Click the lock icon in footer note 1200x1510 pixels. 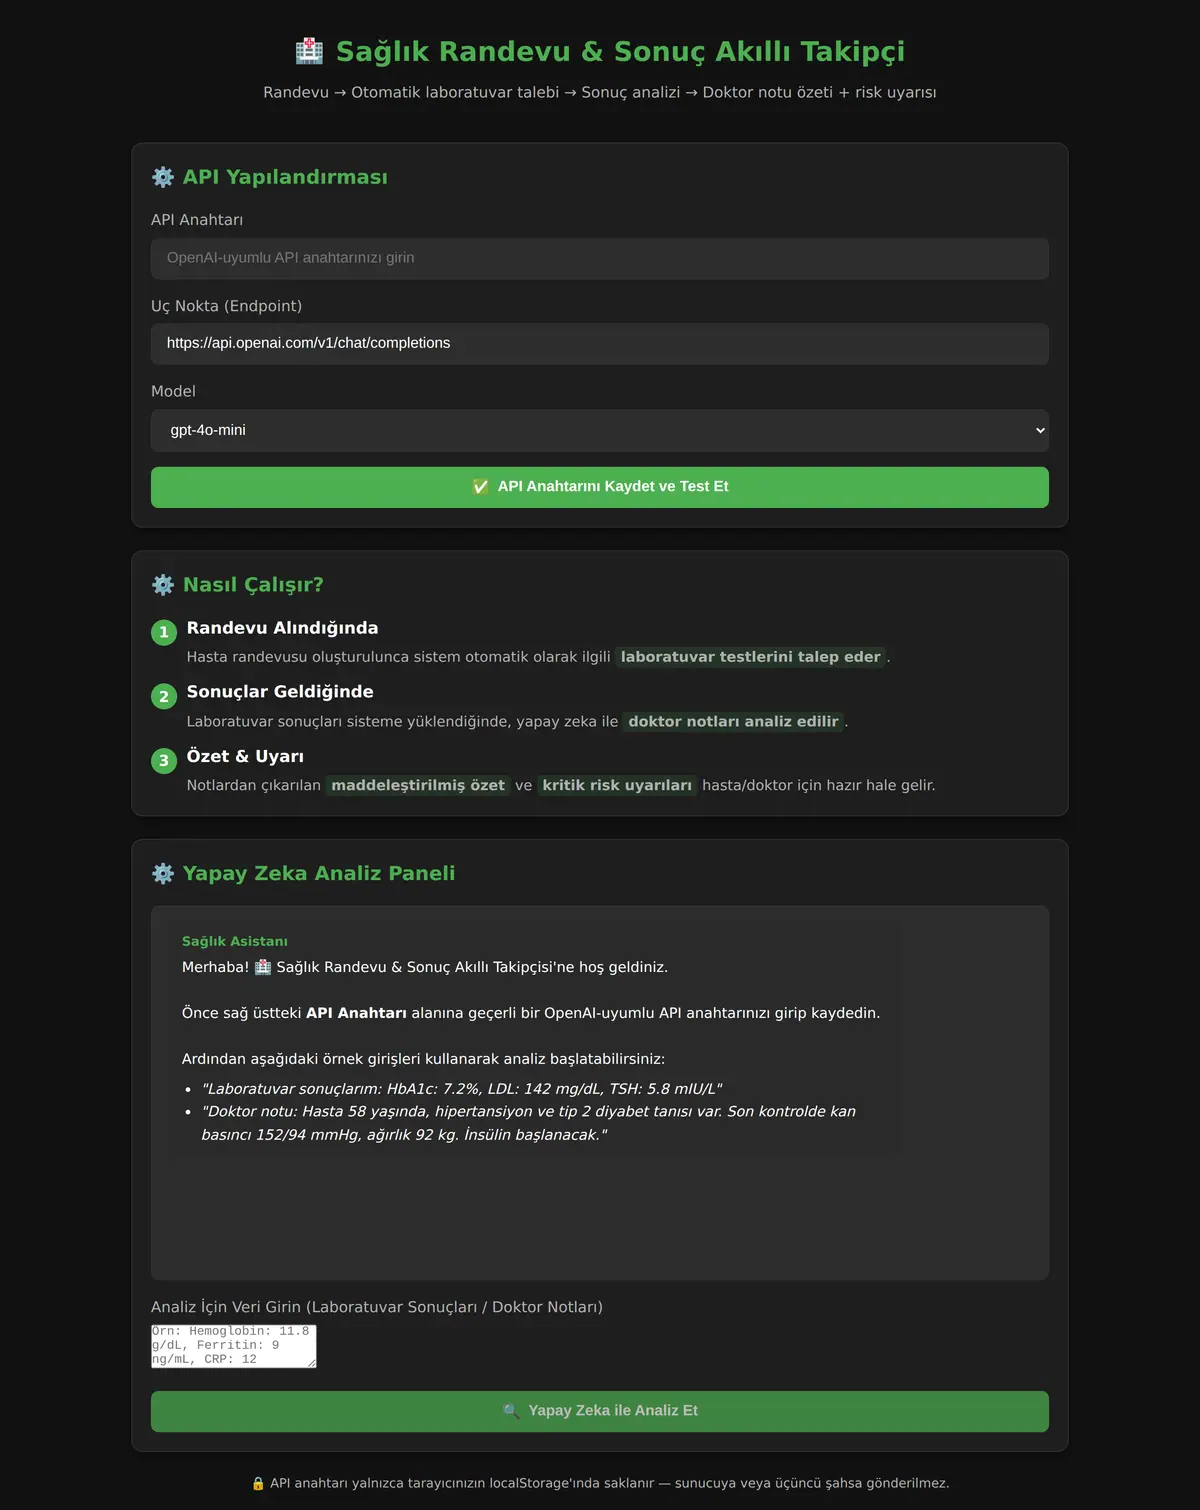coord(258,1483)
